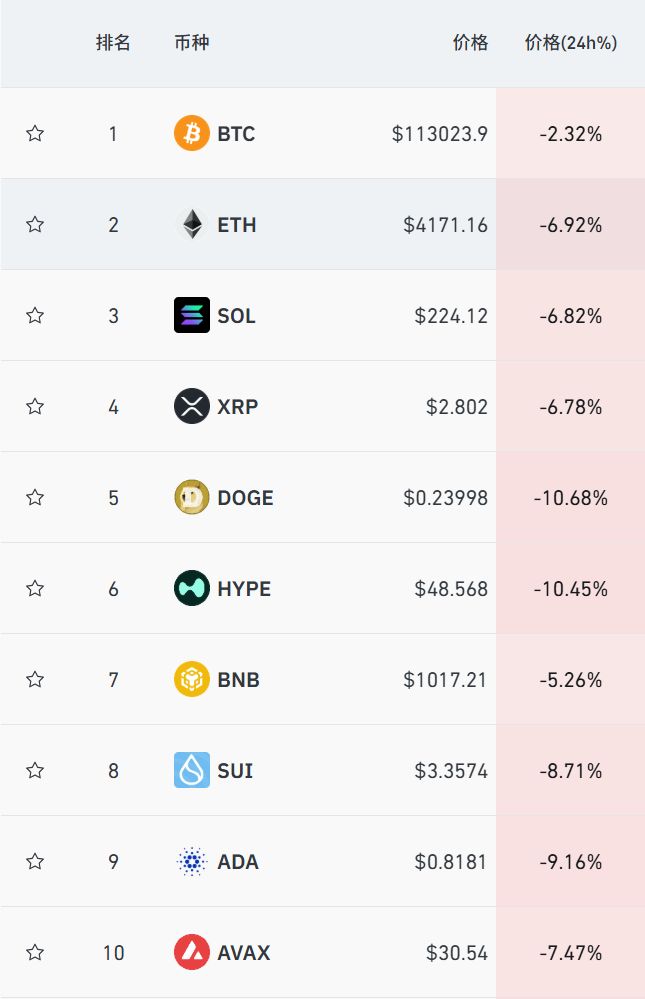The height and width of the screenshot is (999, 645).
Task: Sort by the 排名 column header
Action: [113, 43]
